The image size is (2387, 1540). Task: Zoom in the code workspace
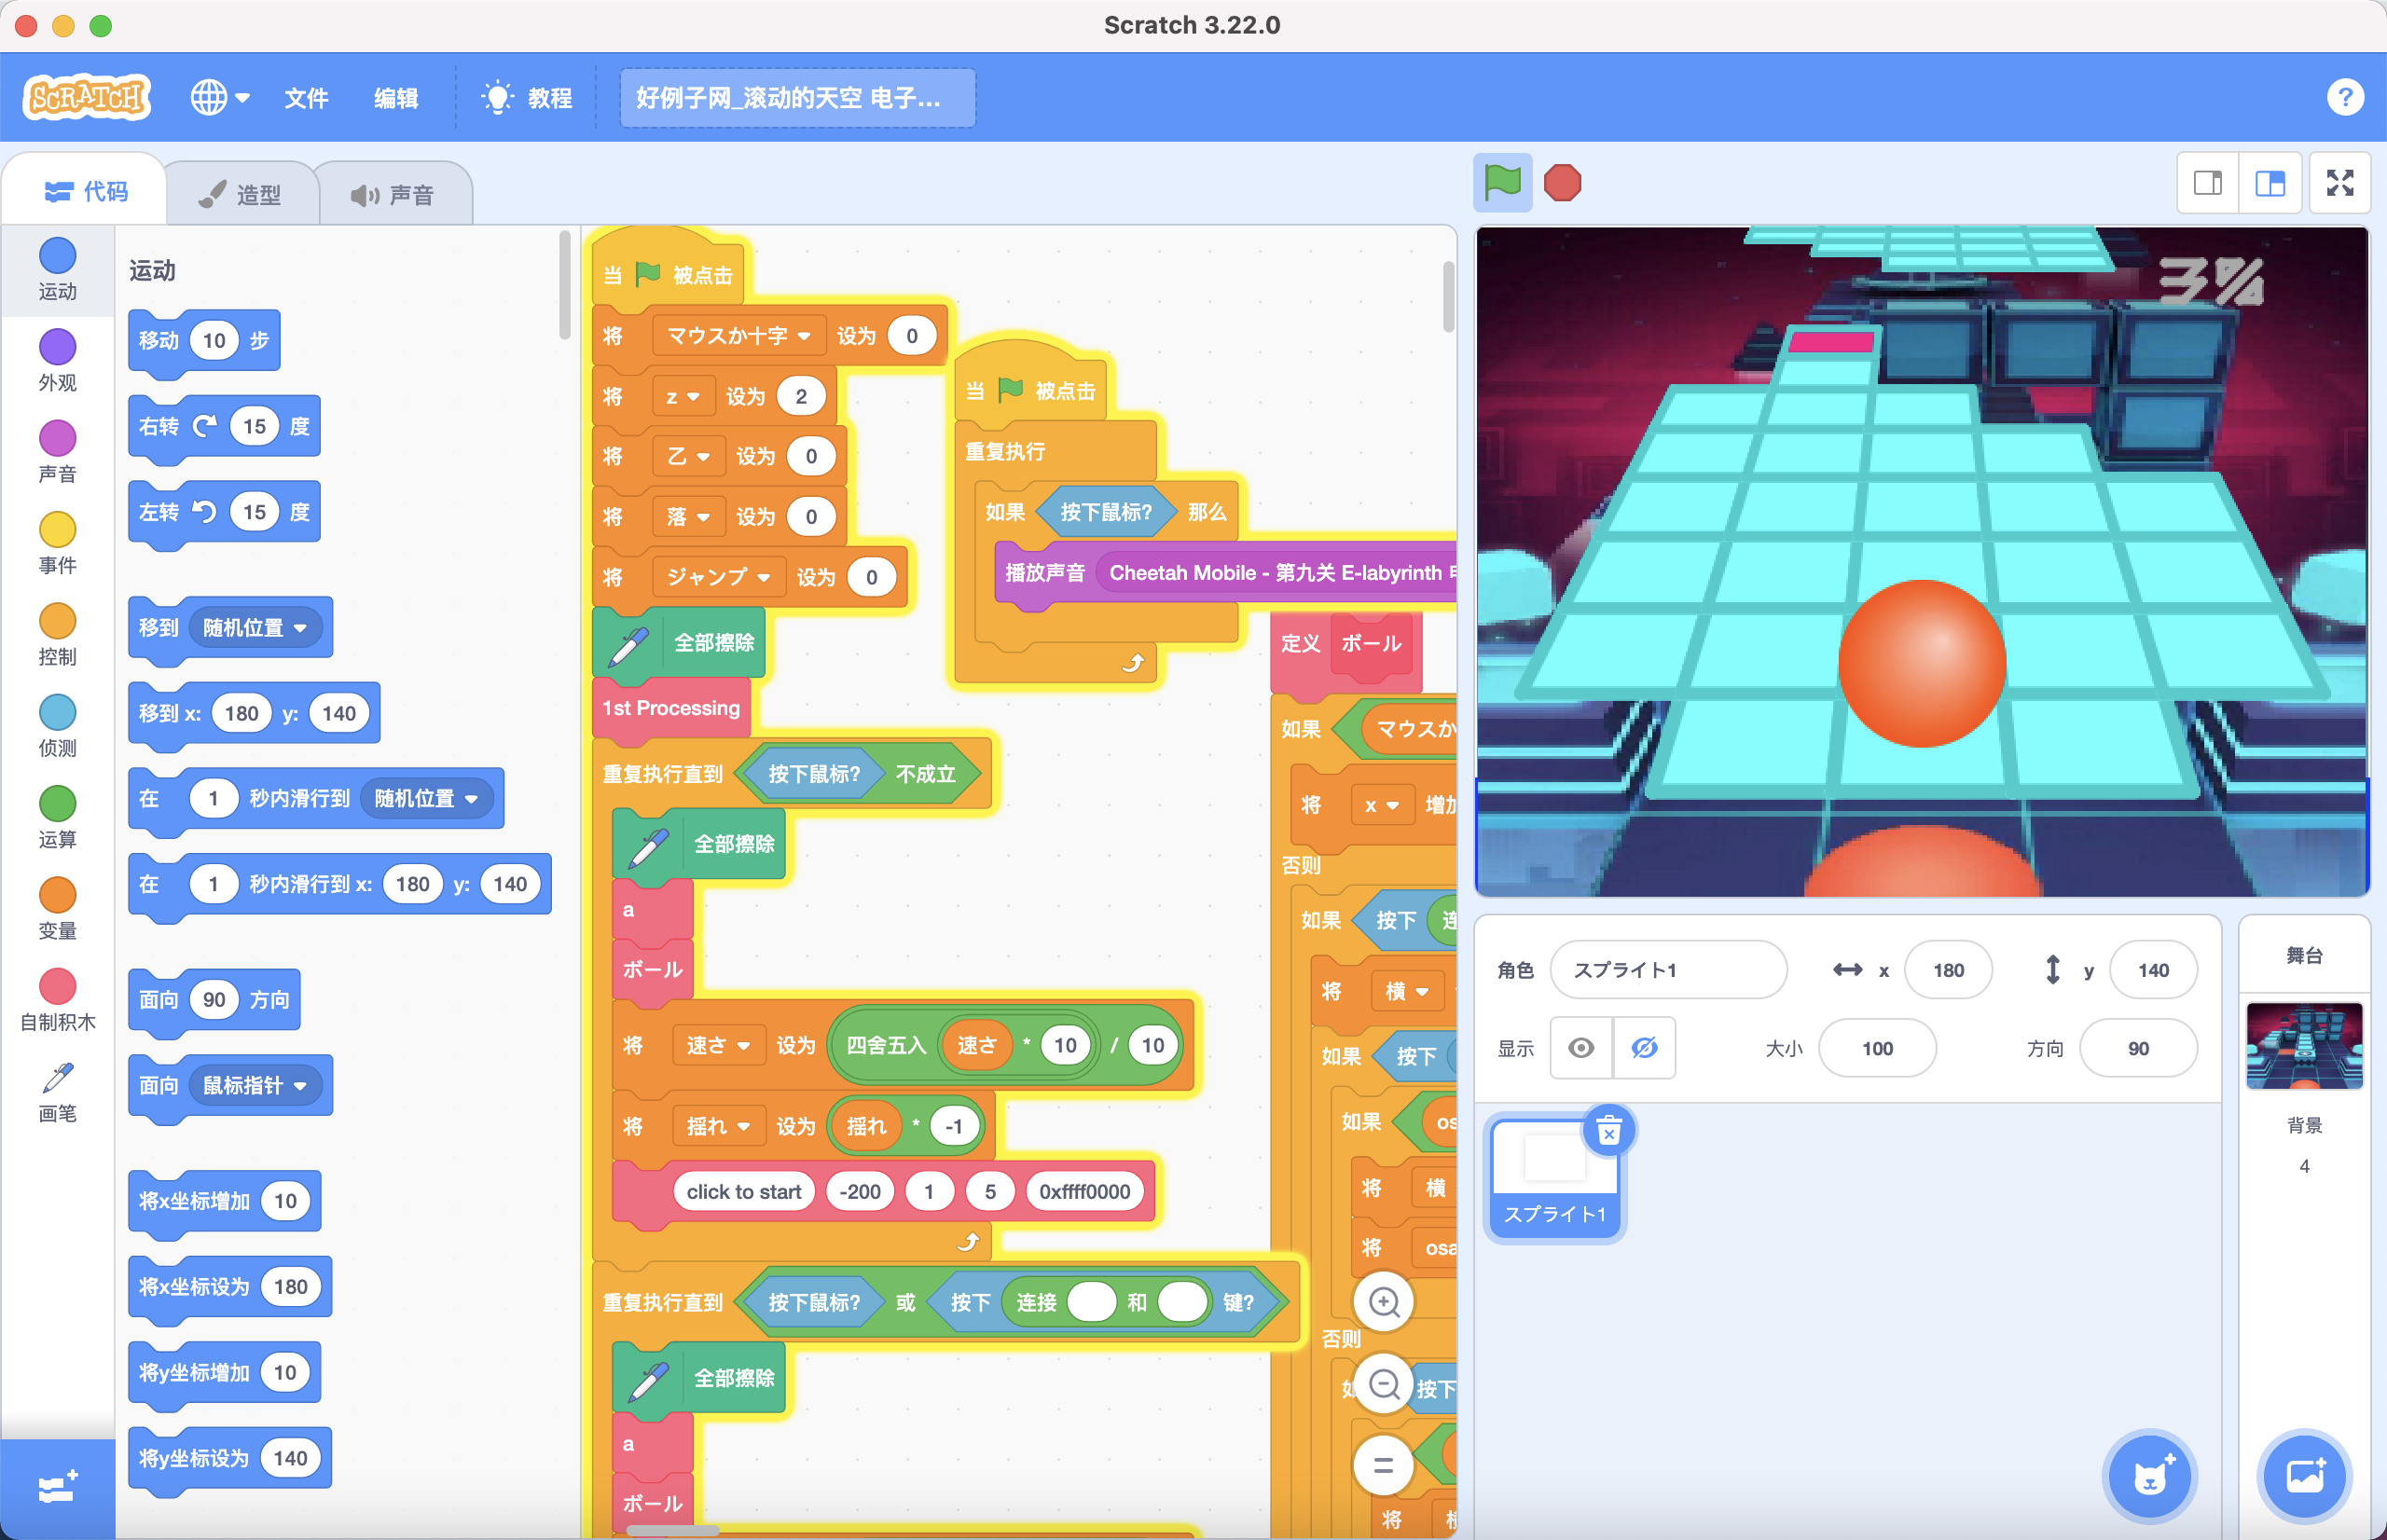click(1384, 1302)
